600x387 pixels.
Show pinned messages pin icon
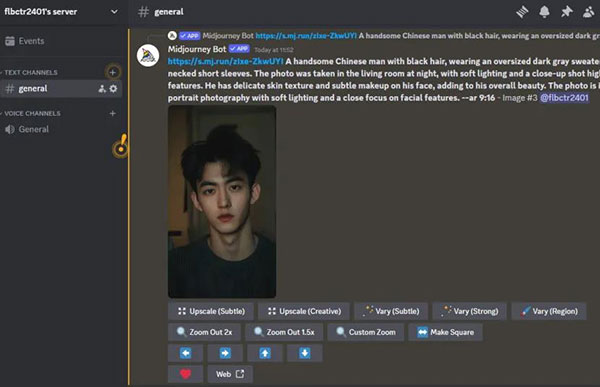(x=566, y=12)
